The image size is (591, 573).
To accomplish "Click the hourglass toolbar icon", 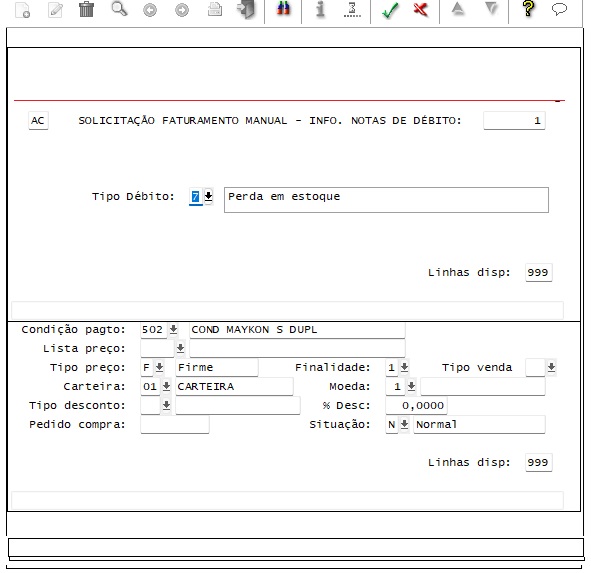I will (352, 10).
